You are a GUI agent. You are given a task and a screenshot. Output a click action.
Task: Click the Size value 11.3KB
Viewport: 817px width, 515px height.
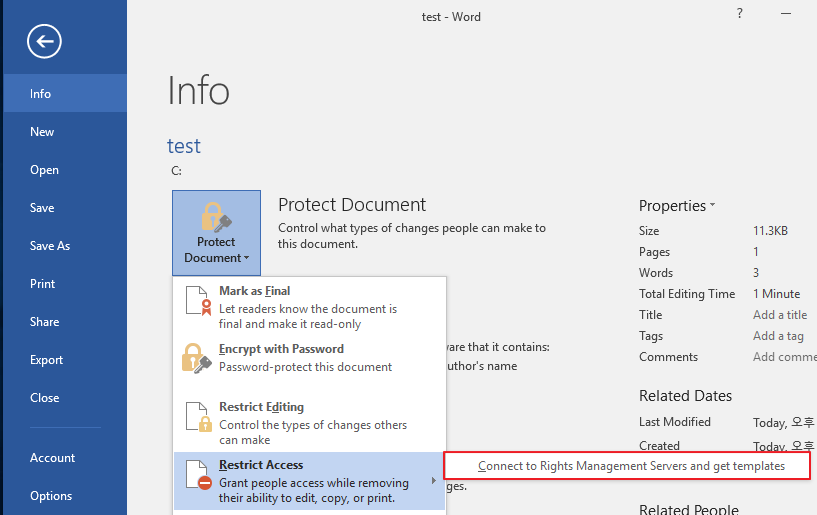tap(770, 231)
